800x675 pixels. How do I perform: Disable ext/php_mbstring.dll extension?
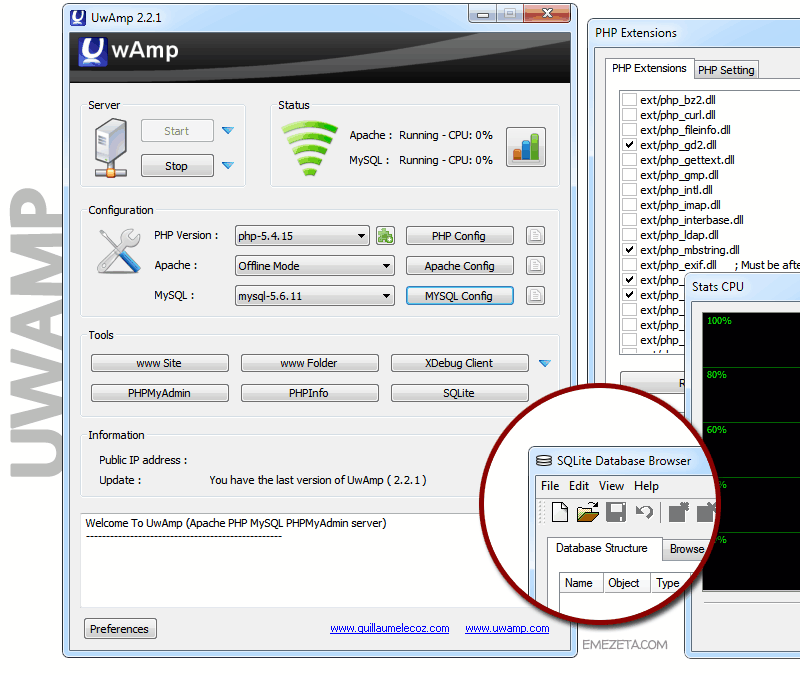coord(630,249)
